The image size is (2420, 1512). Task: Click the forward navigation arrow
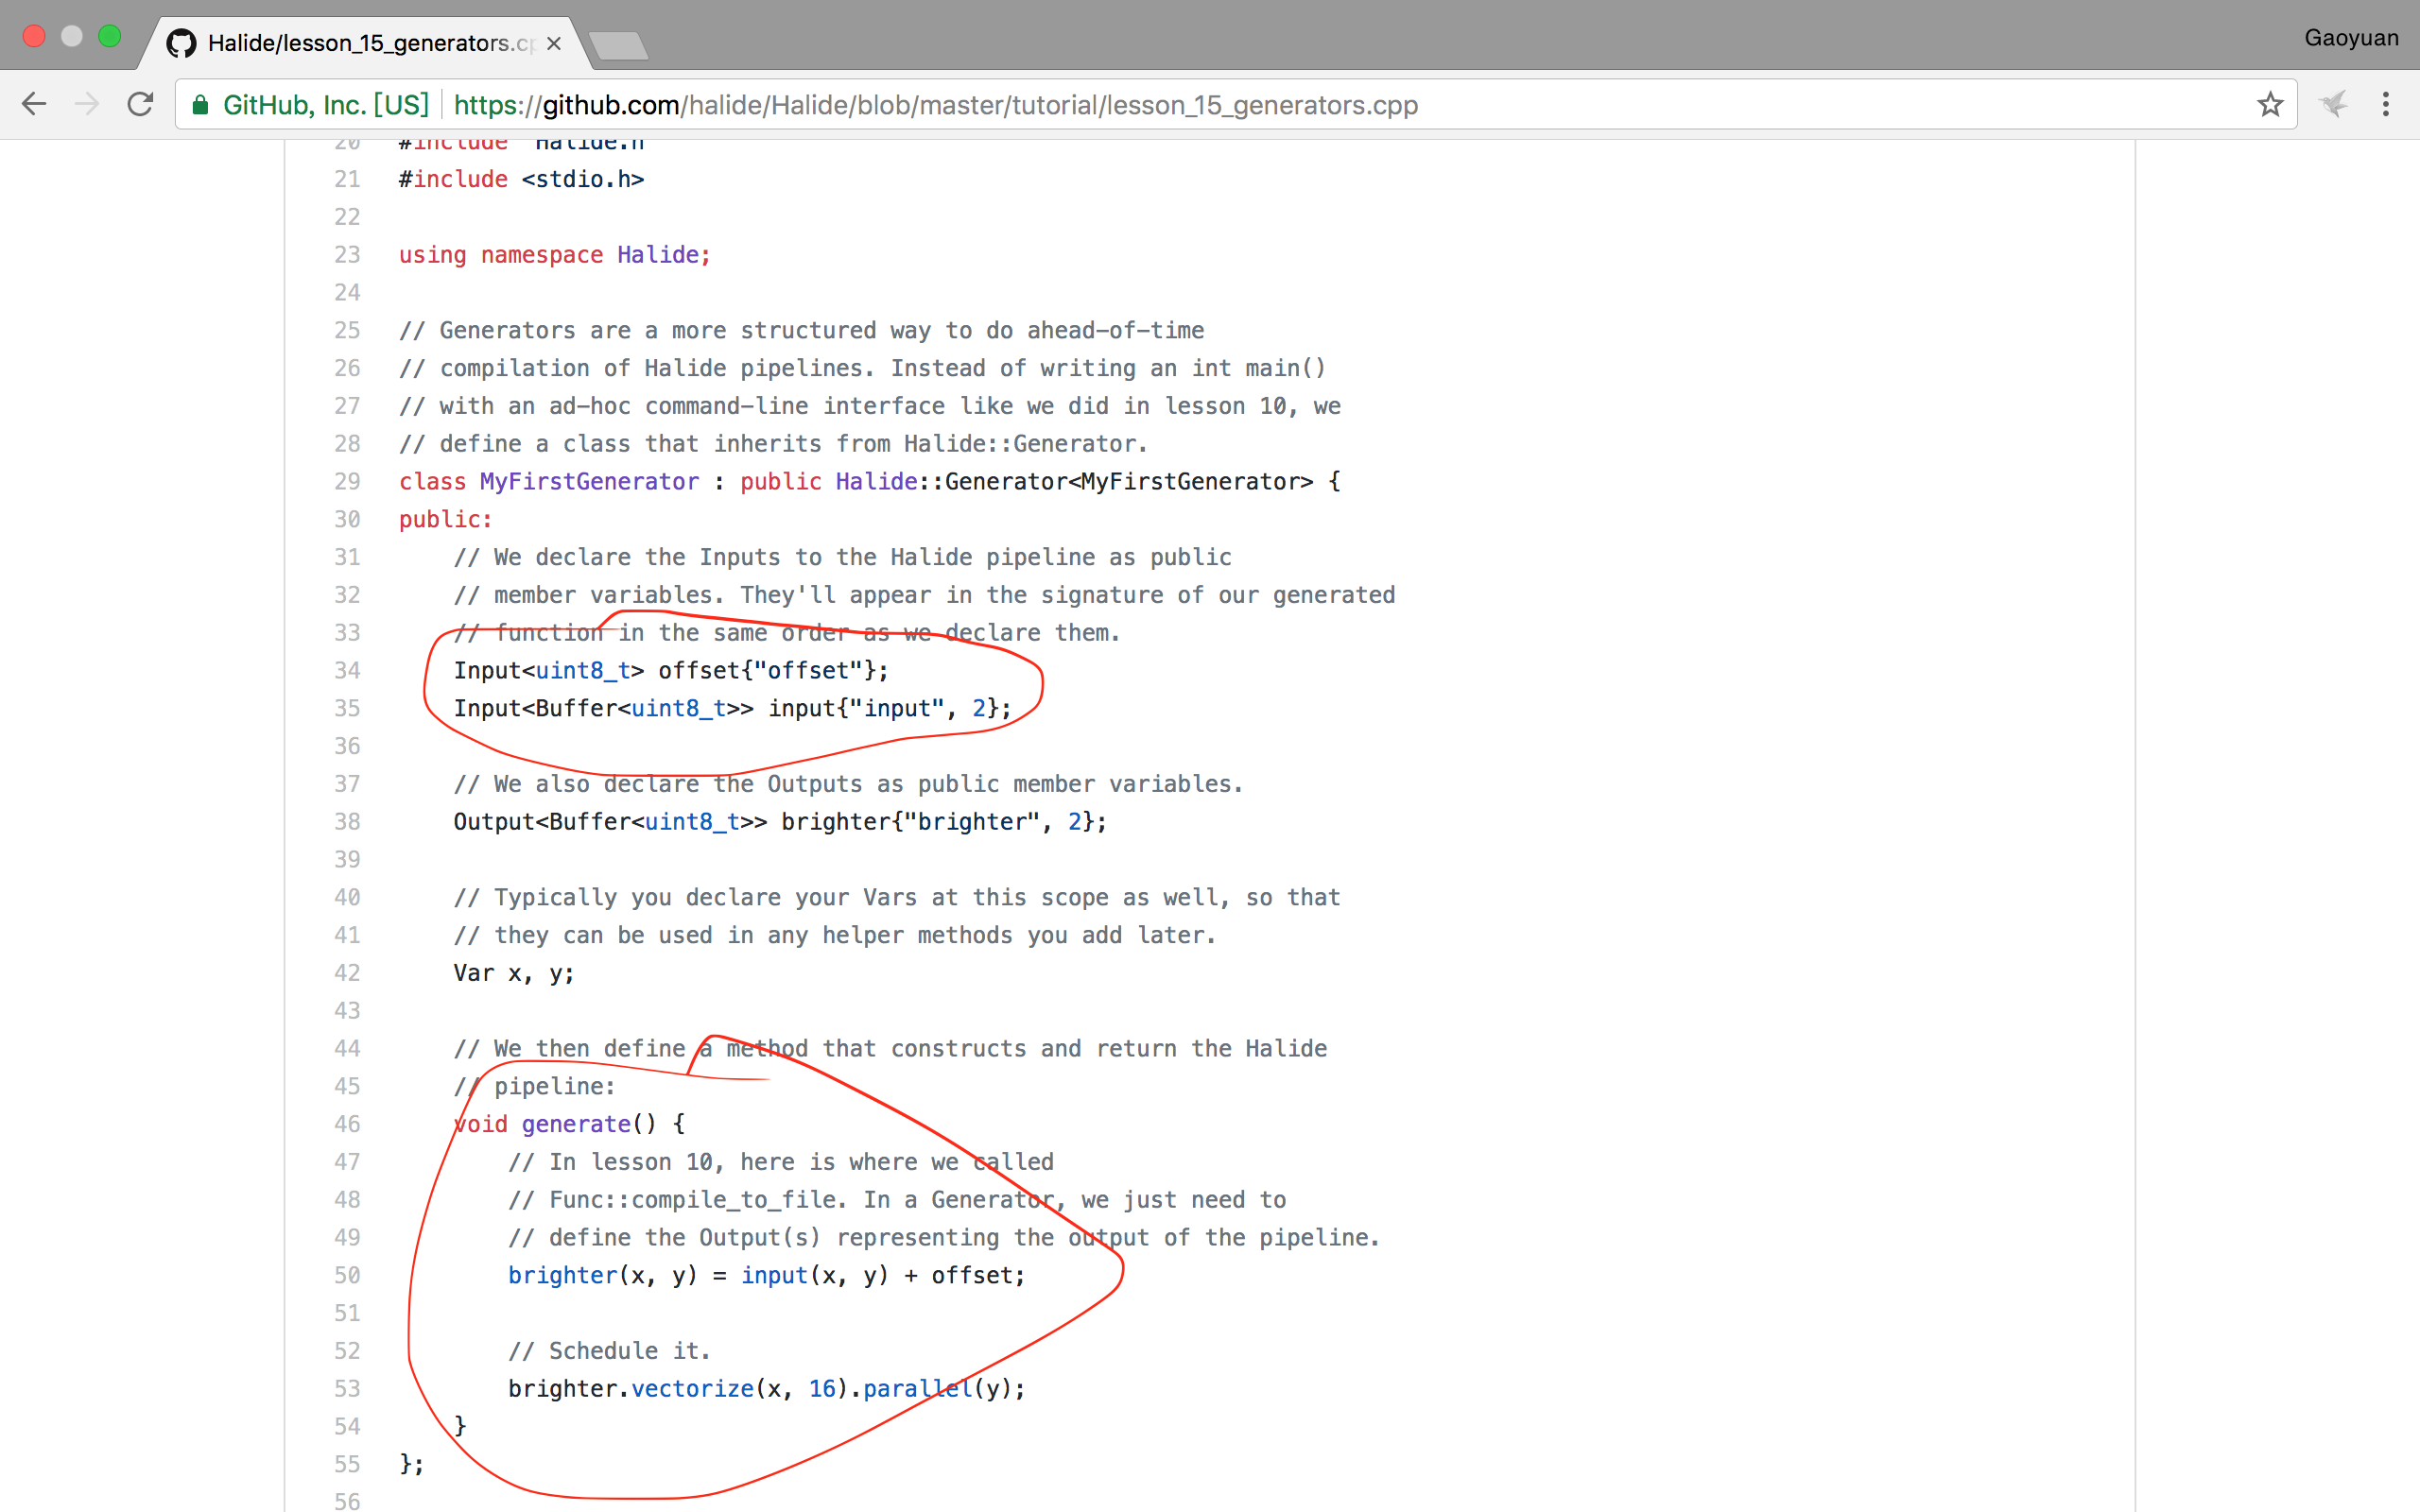(88, 104)
